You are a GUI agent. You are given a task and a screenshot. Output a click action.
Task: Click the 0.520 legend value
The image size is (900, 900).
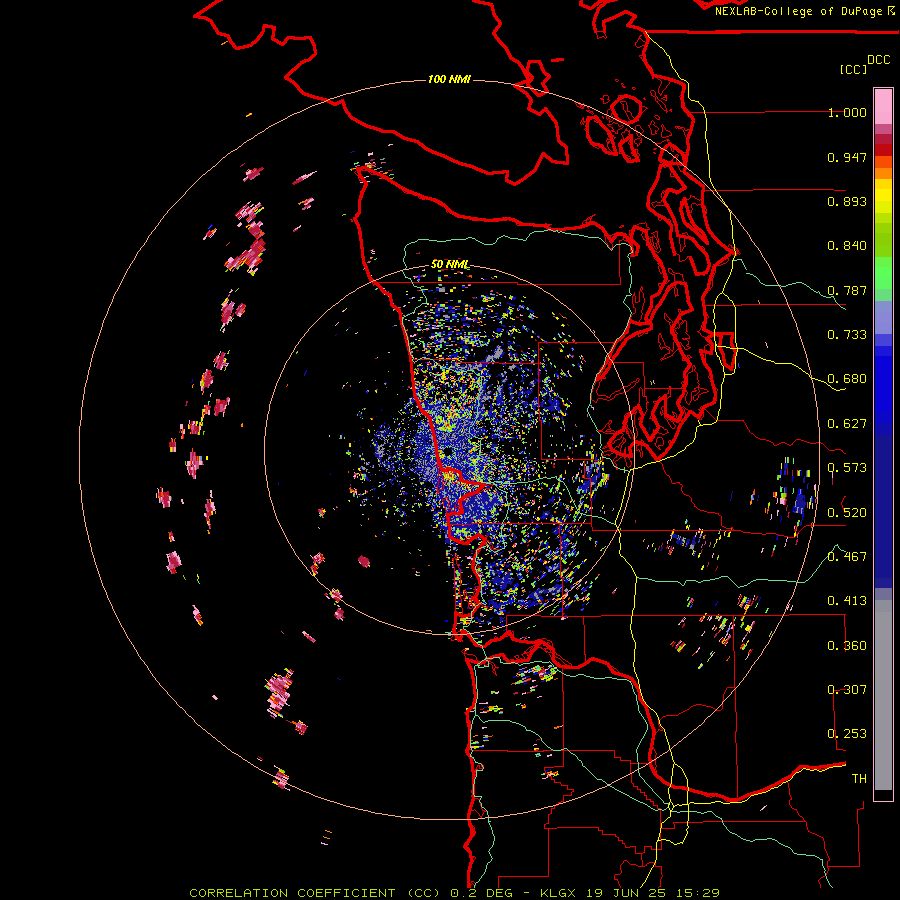pyautogui.click(x=847, y=512)
